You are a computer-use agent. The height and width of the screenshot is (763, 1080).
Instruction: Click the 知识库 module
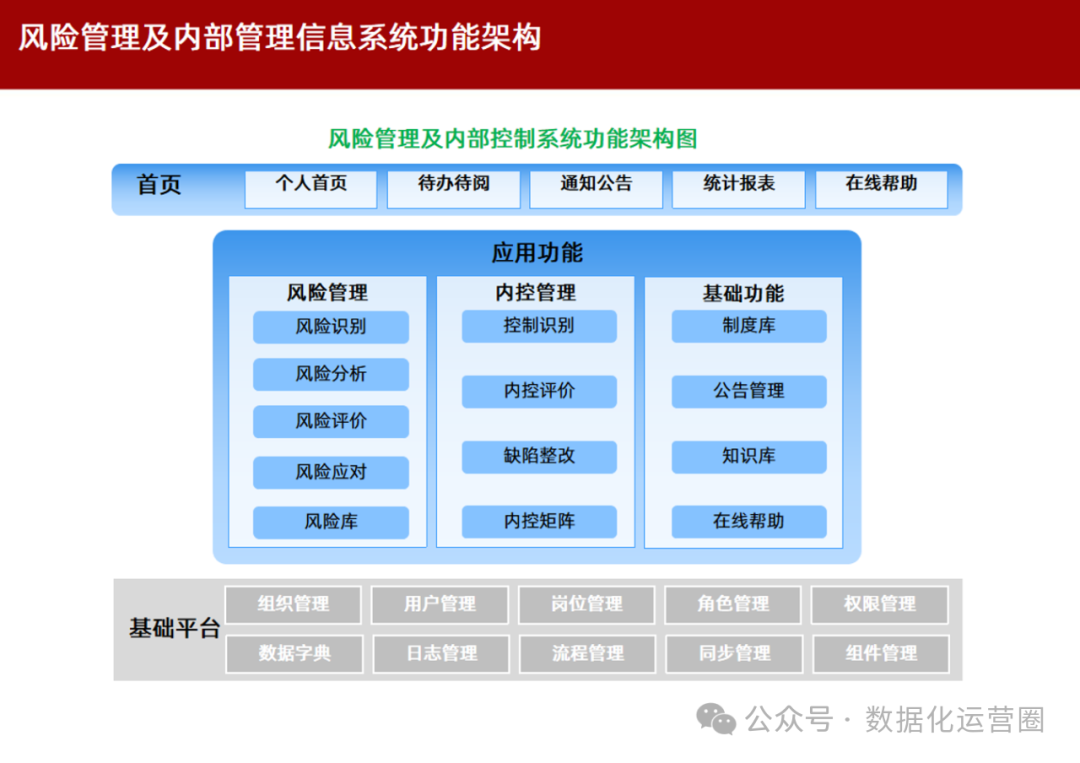pyautogui.click(x=749, y=457)
